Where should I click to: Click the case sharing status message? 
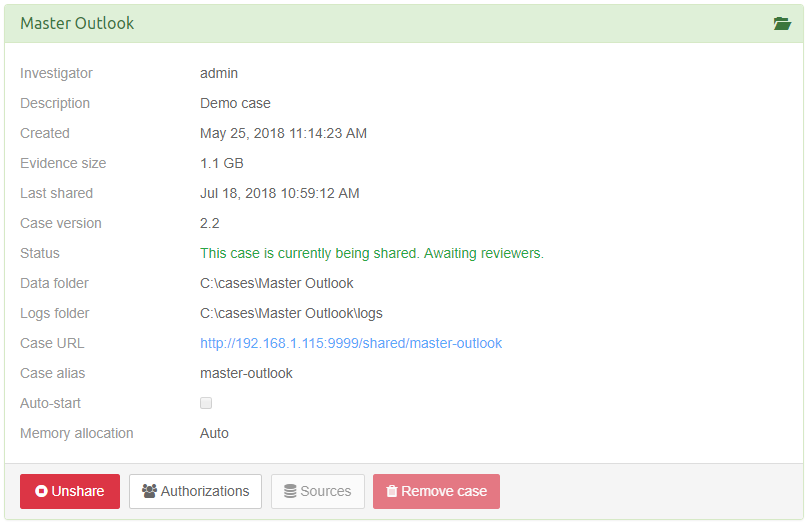[372, 253]
